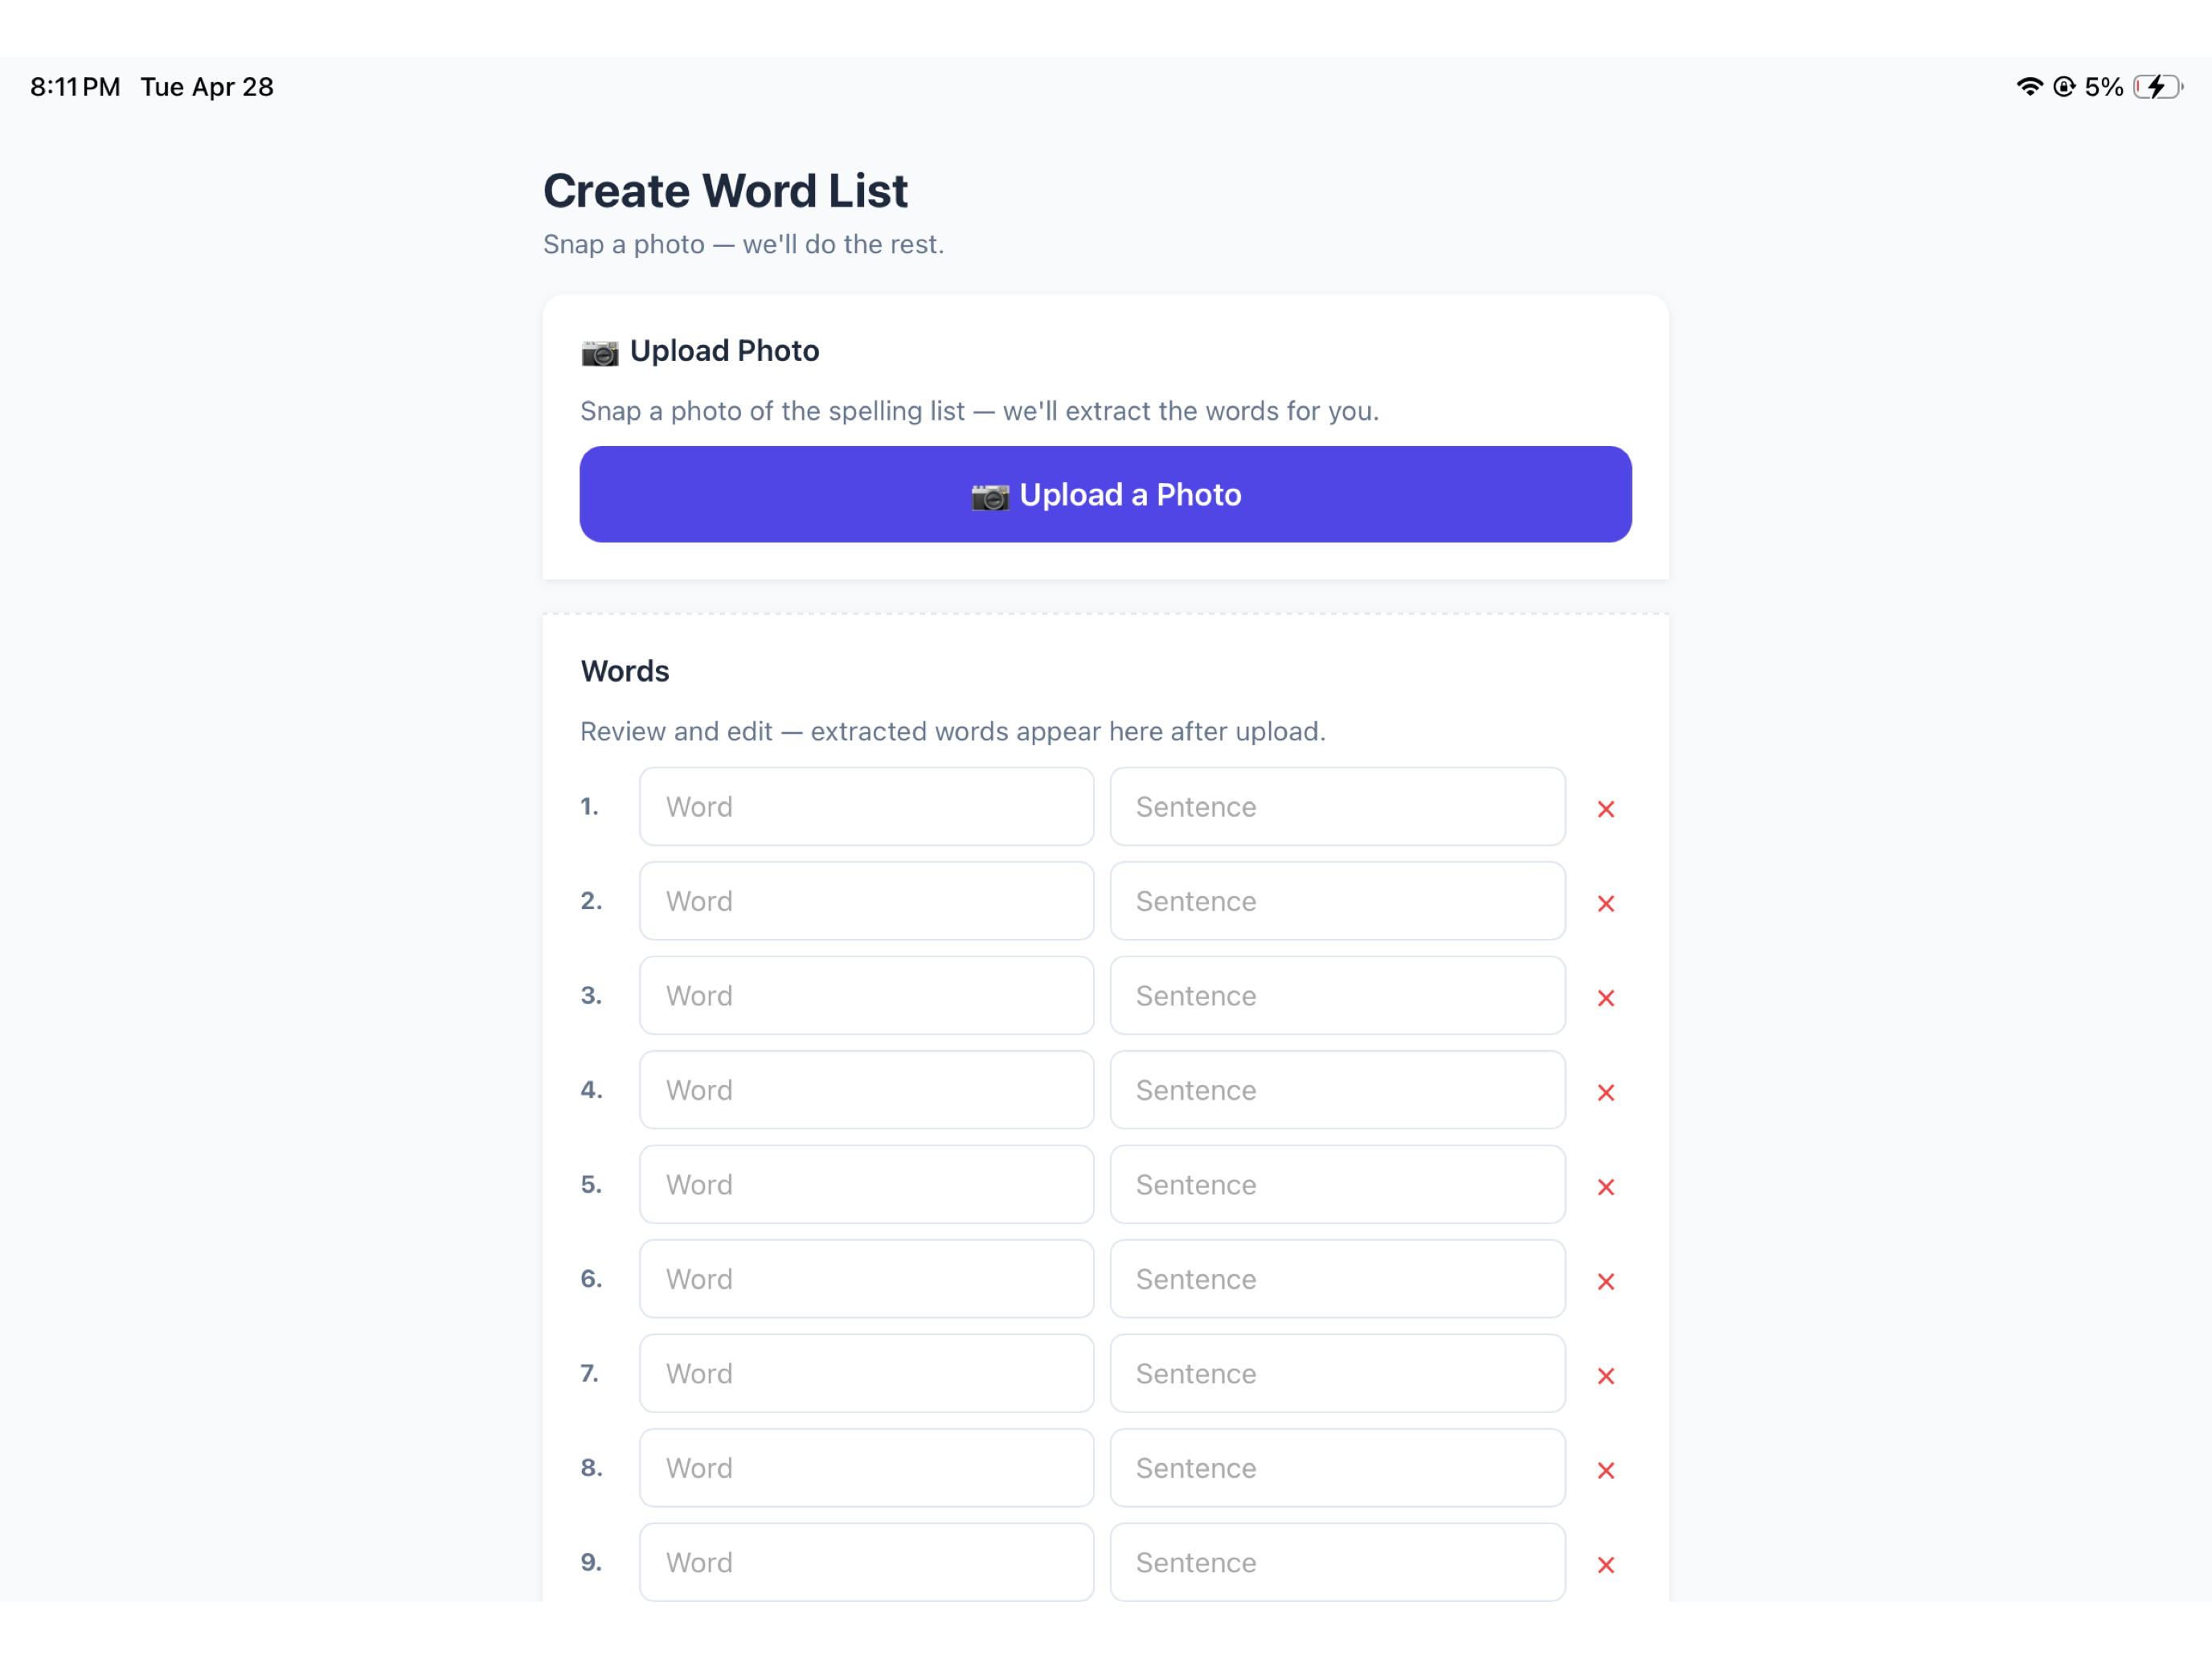2212x1659 pixels.
Task: Click the 8:11 PM clock text
Action: tap(75, 87)
